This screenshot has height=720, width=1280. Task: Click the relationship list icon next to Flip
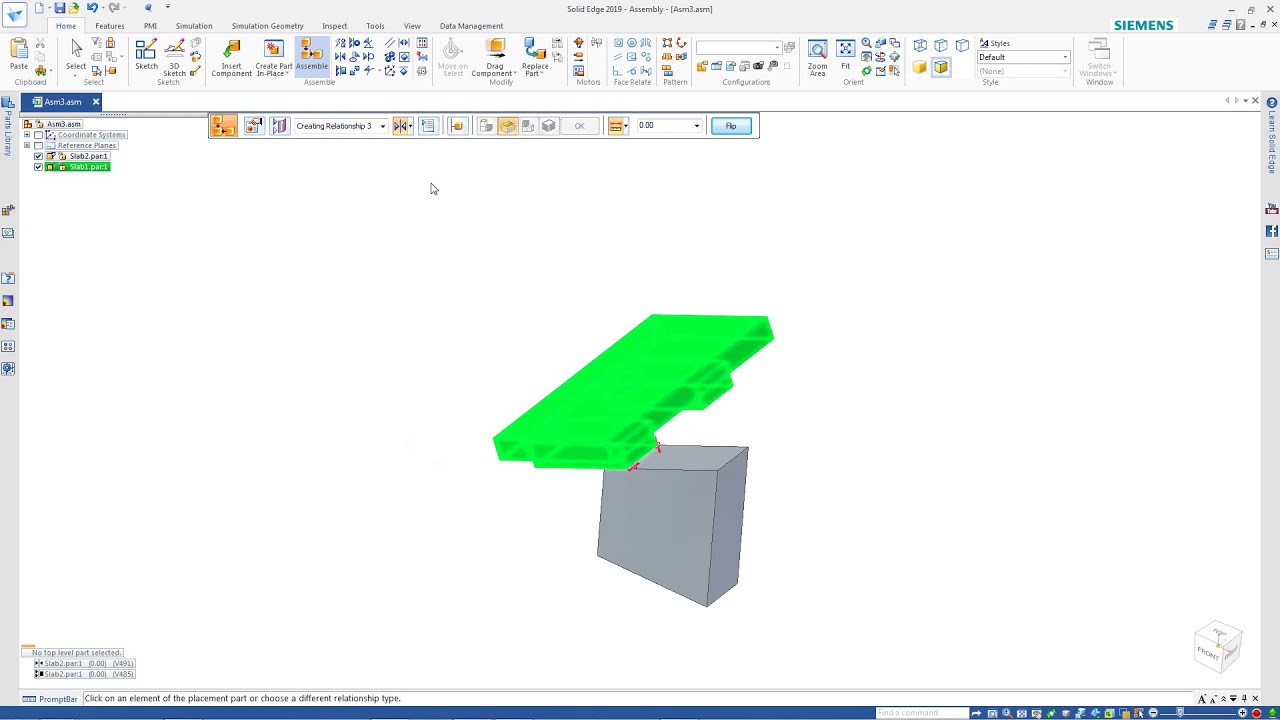[428, 126]
